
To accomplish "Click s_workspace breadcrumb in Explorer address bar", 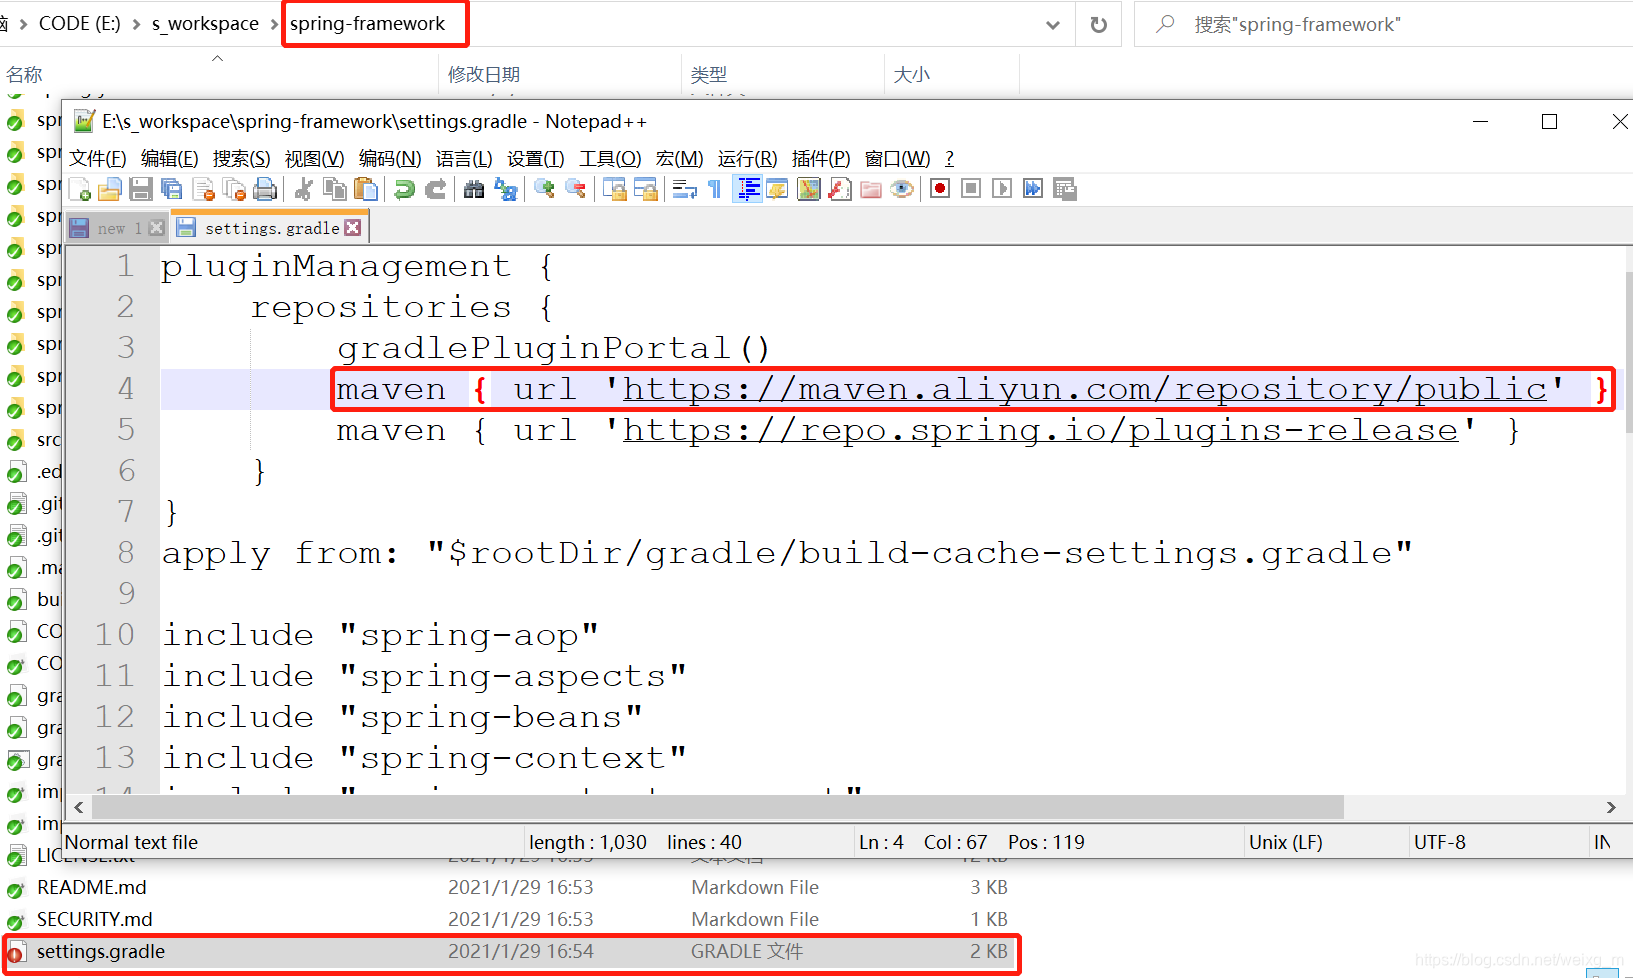I will coord(205,24).
